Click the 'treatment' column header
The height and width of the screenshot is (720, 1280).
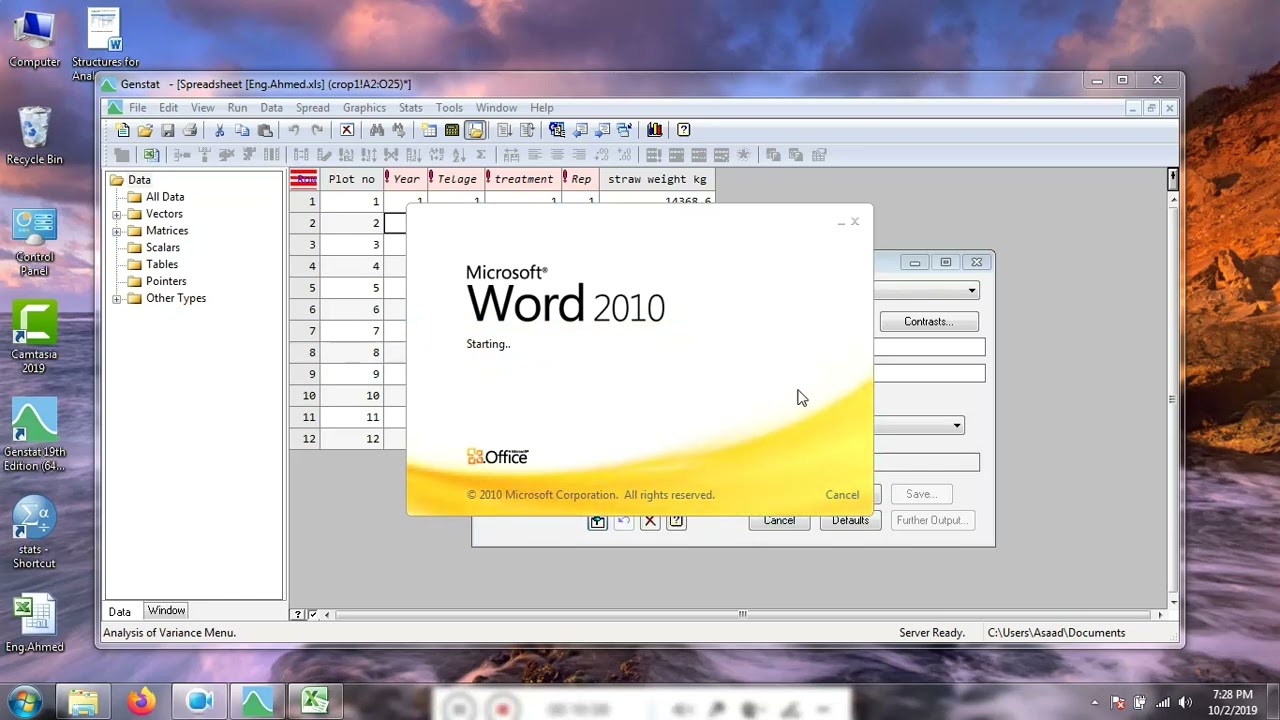[x=523, y=180]
